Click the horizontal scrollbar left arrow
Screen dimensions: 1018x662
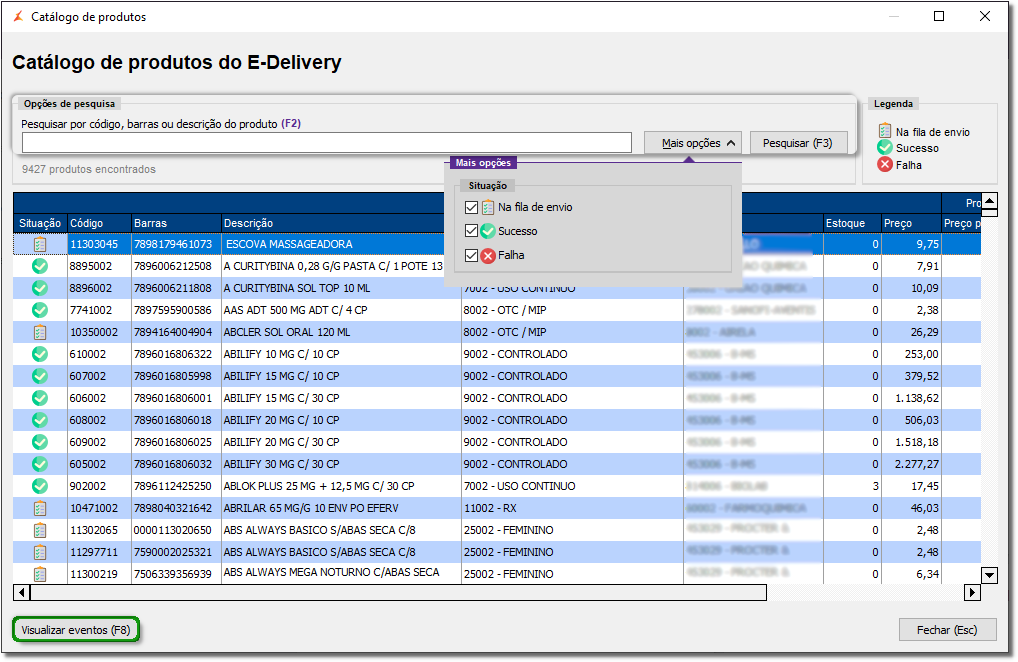[x=21, y=592]
